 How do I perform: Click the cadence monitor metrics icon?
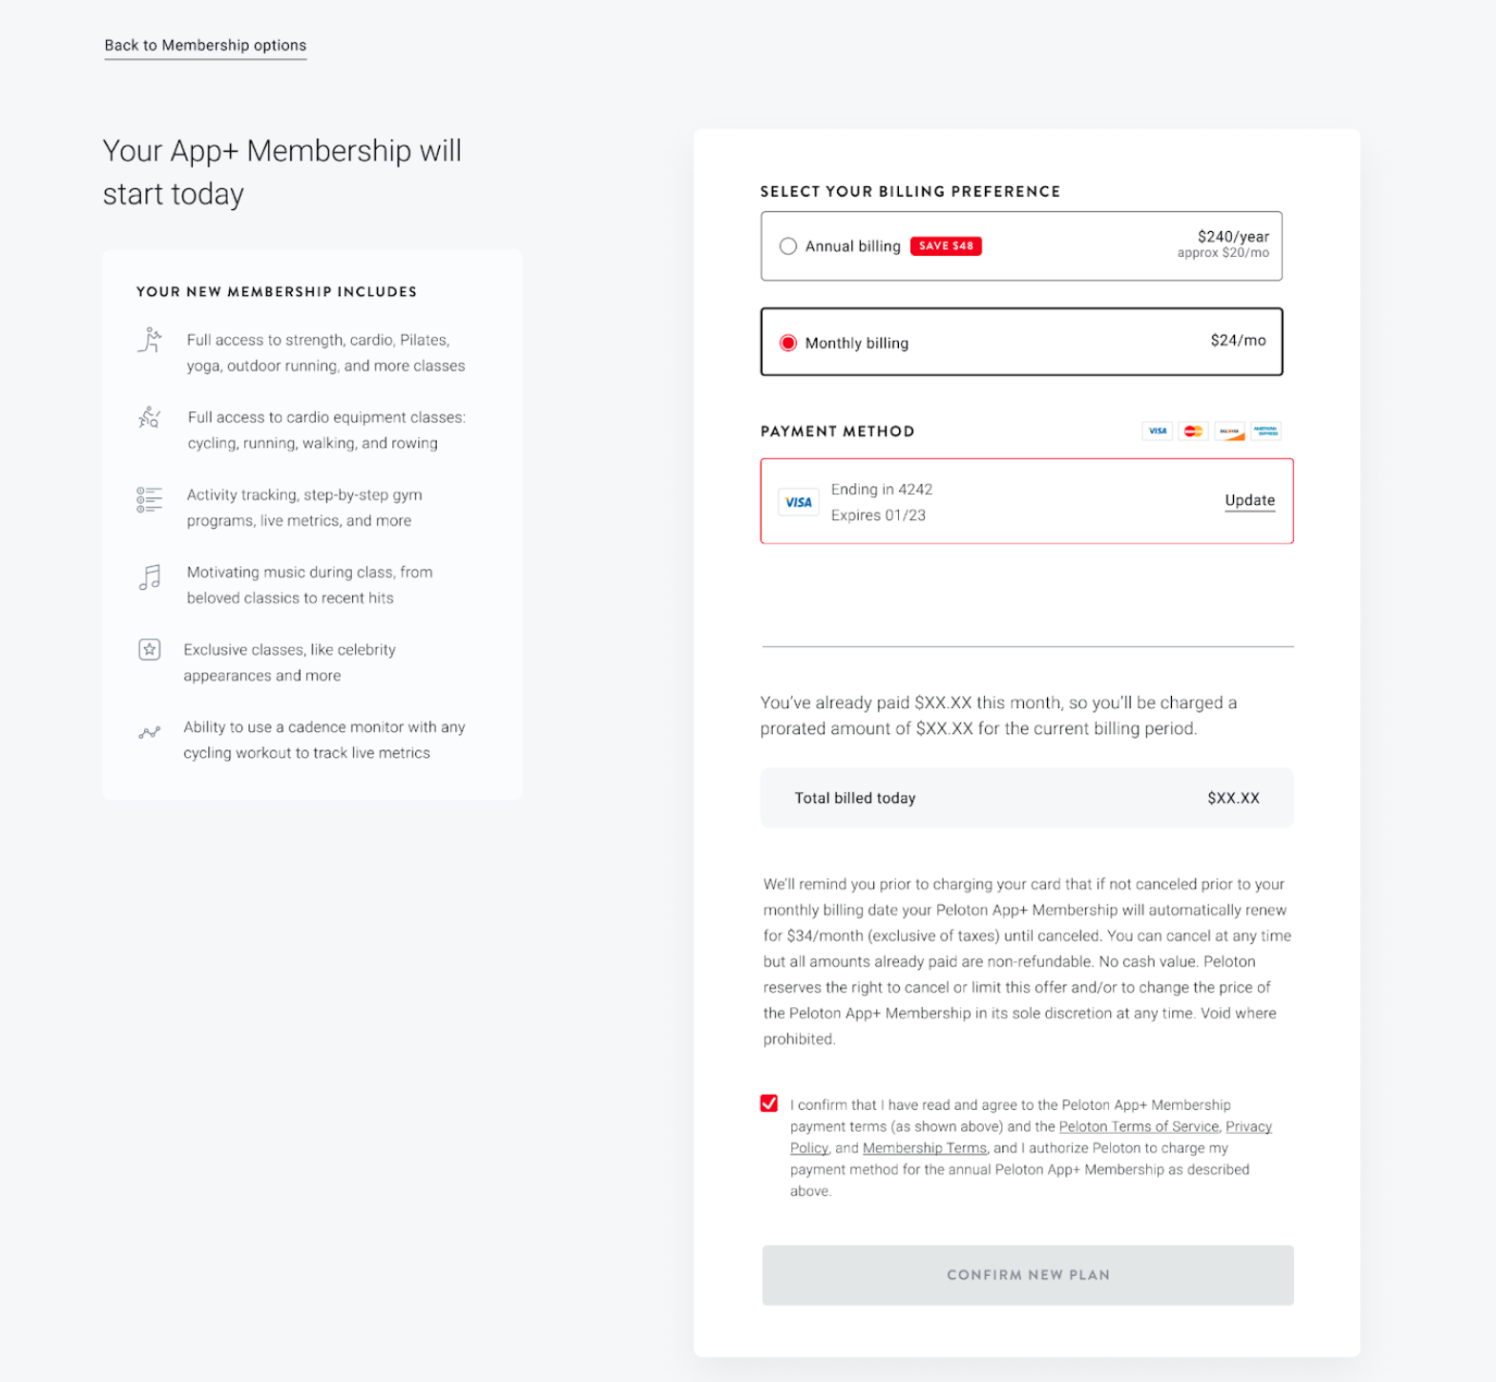click(x=149, y=733)
